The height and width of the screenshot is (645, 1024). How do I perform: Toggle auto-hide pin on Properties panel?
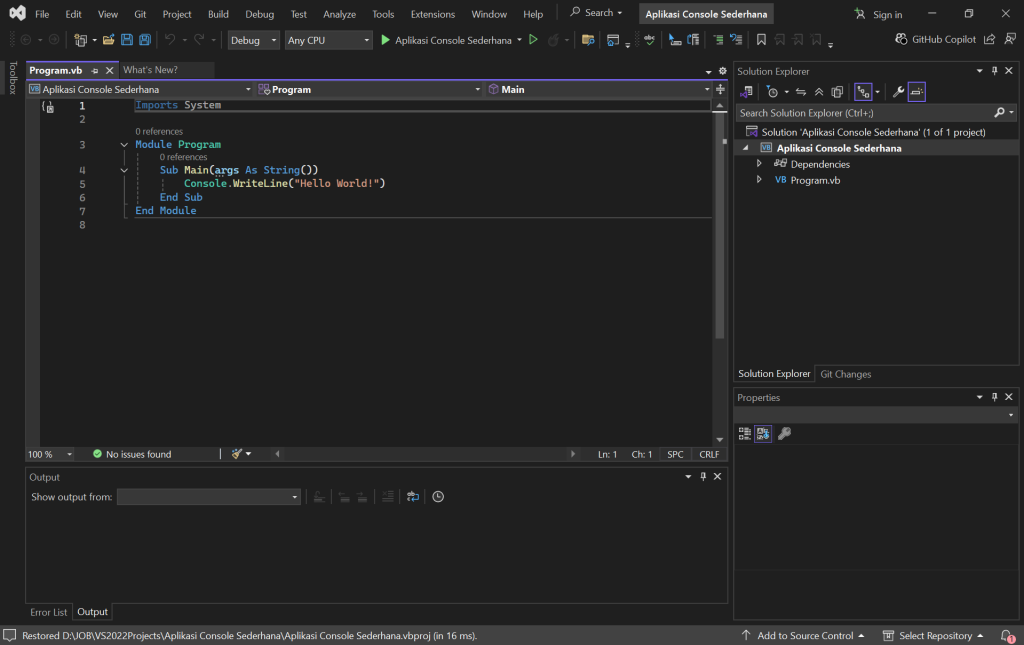(995, 397)
